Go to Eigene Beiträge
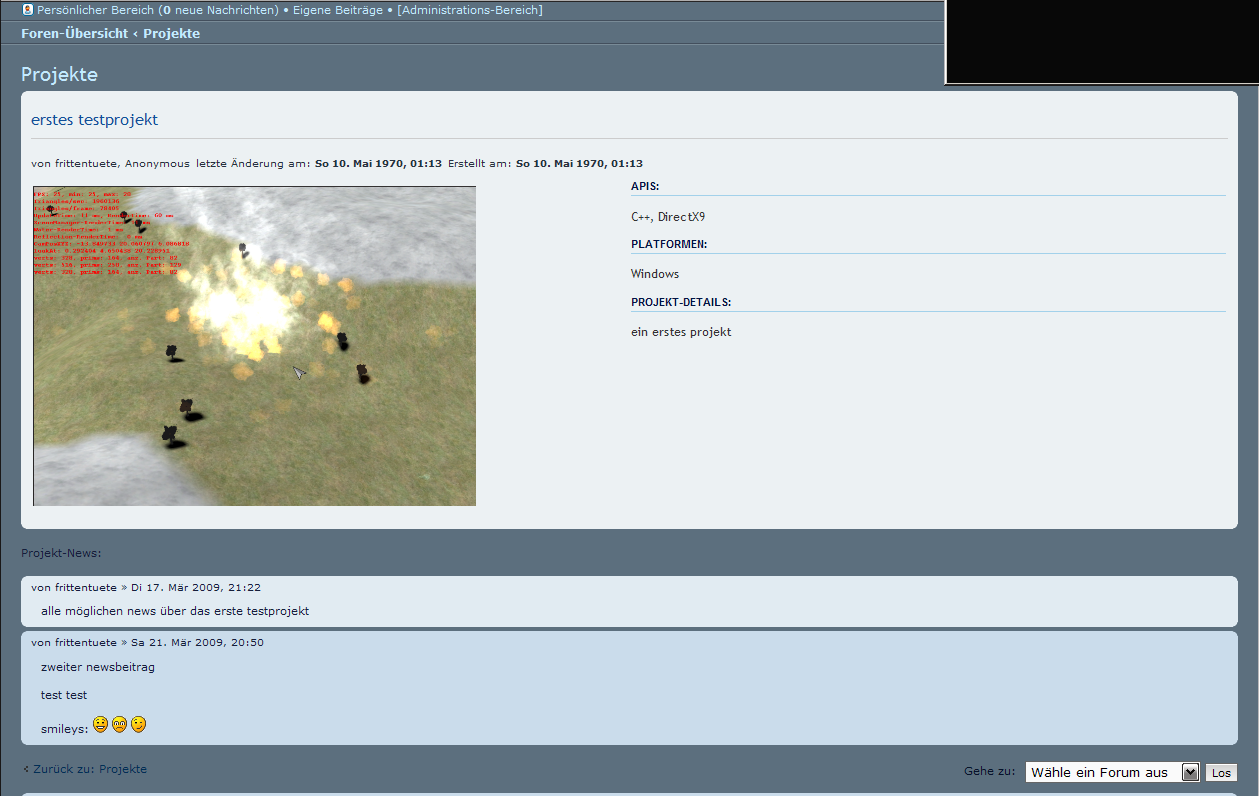 coord(337,10)
